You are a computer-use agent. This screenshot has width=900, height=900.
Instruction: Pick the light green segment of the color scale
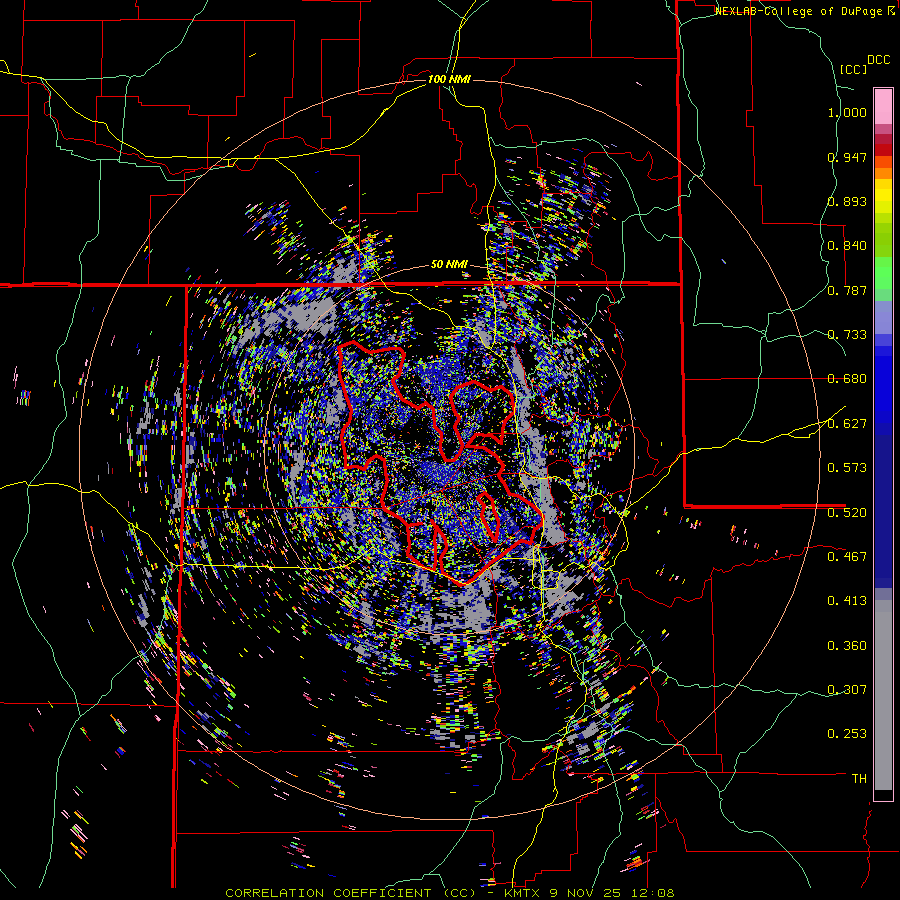[x=883, y=273]
